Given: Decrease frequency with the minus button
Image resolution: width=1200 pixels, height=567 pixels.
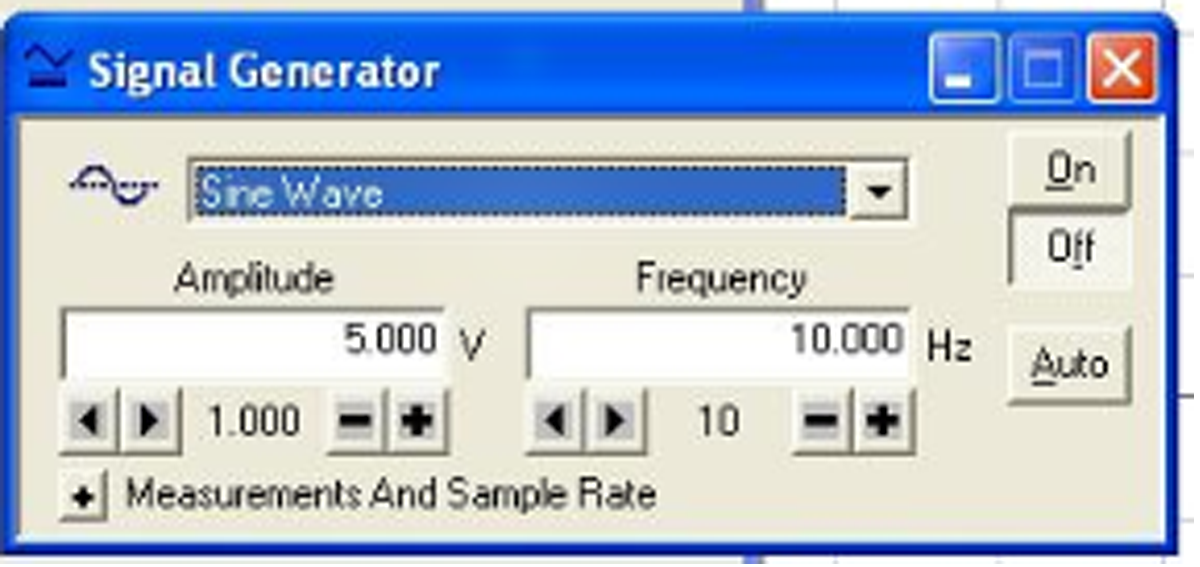Looking at the screenshot, I should [821, 422].
